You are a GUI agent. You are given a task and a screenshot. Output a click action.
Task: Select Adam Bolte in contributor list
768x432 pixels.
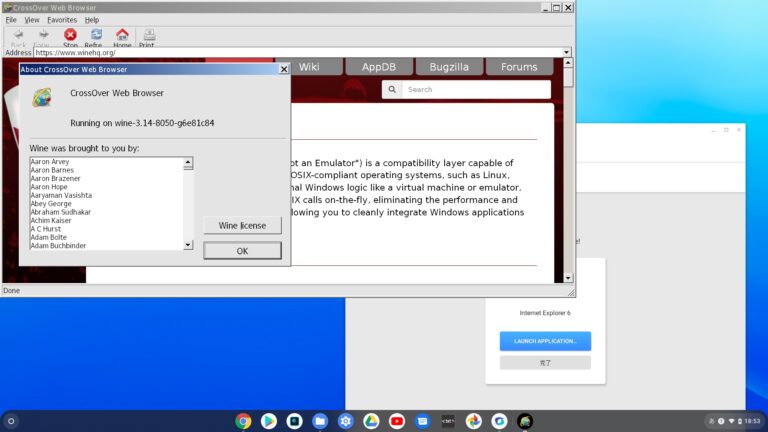click(x=48, y=237)
